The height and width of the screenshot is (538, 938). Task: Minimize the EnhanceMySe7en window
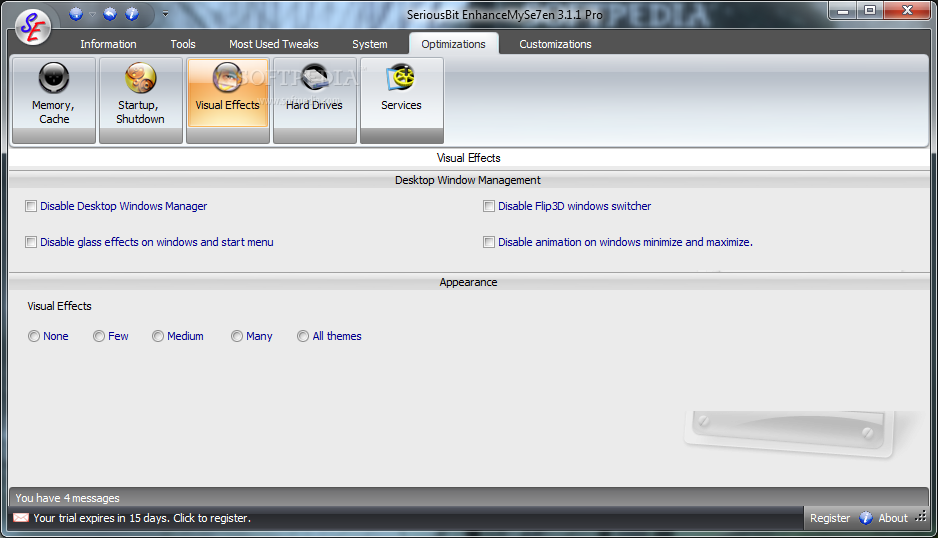point(843,10)
